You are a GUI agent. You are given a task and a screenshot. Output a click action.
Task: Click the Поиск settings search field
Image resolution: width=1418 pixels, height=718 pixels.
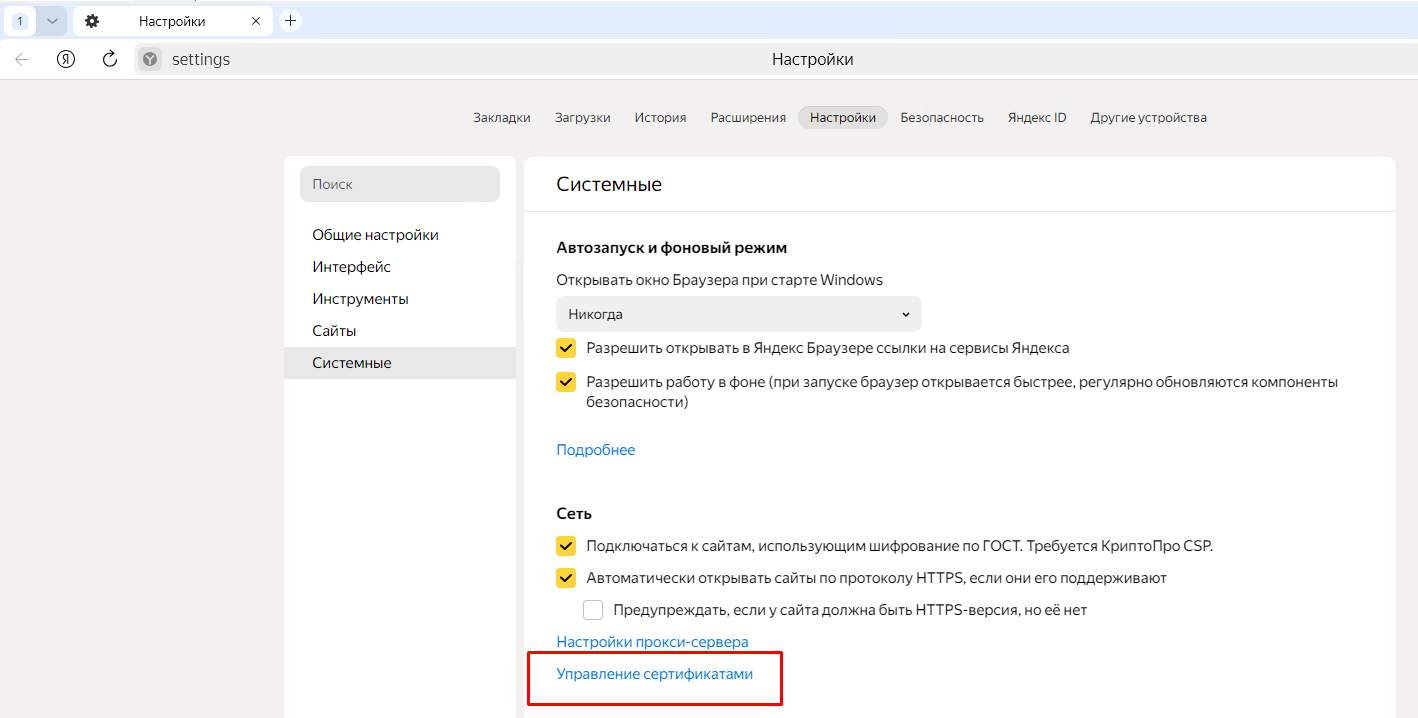399,184
